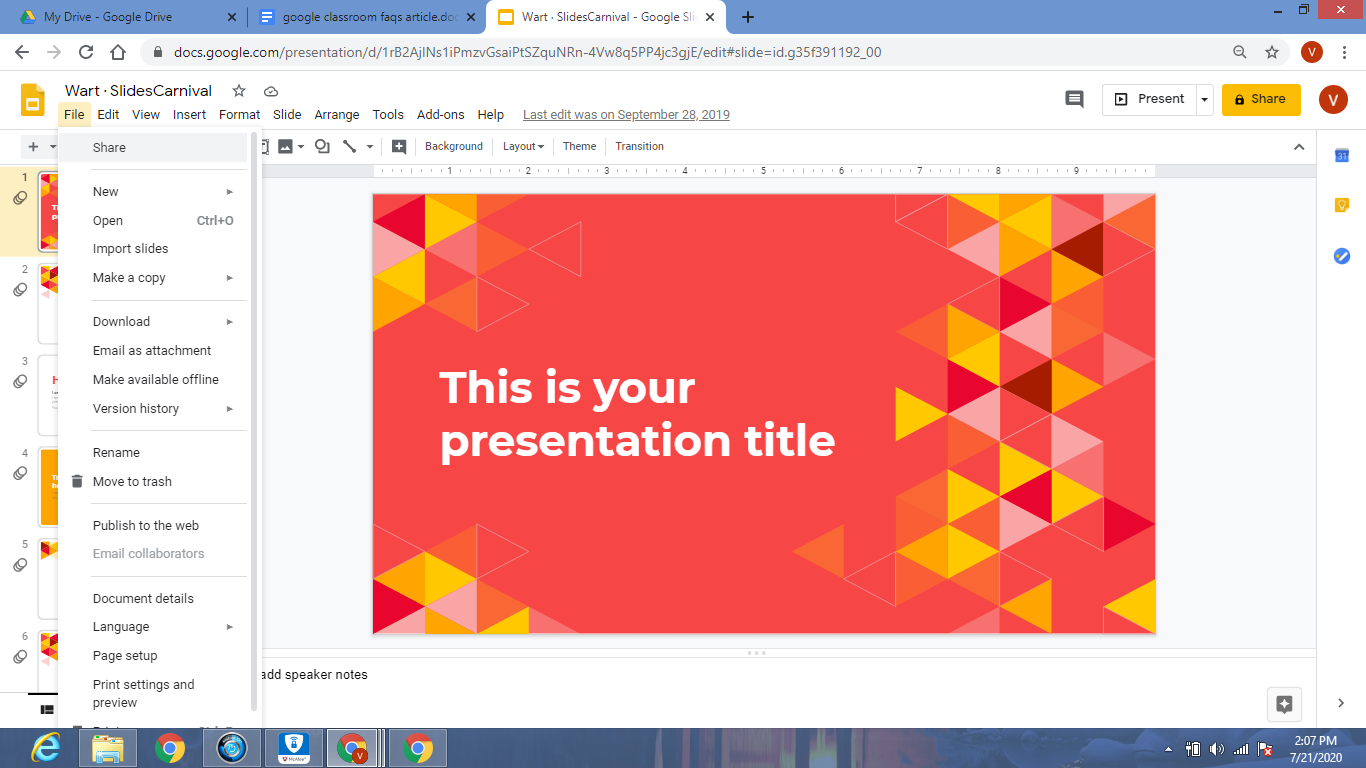Choose Move to trash
The image size is (1366, 768).
(x=152, y=482)
